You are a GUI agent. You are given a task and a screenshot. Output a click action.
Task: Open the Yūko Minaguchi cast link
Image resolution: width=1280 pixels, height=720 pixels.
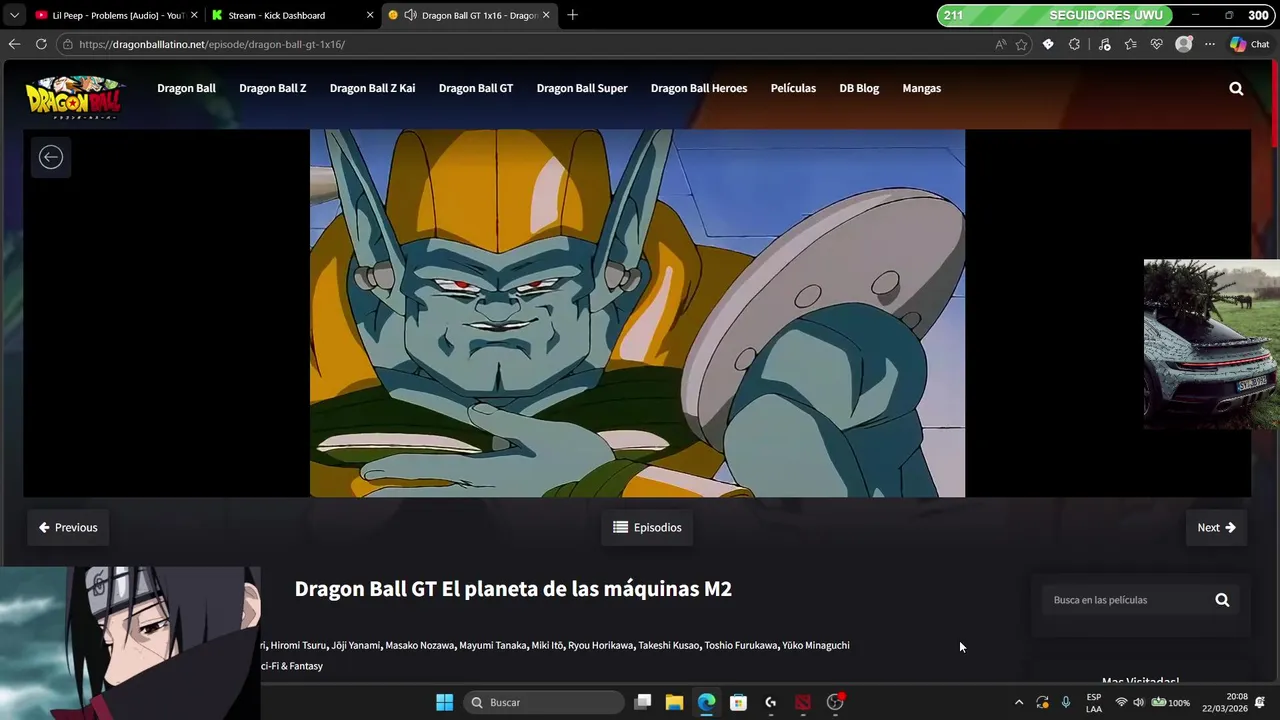coord(816,645)
